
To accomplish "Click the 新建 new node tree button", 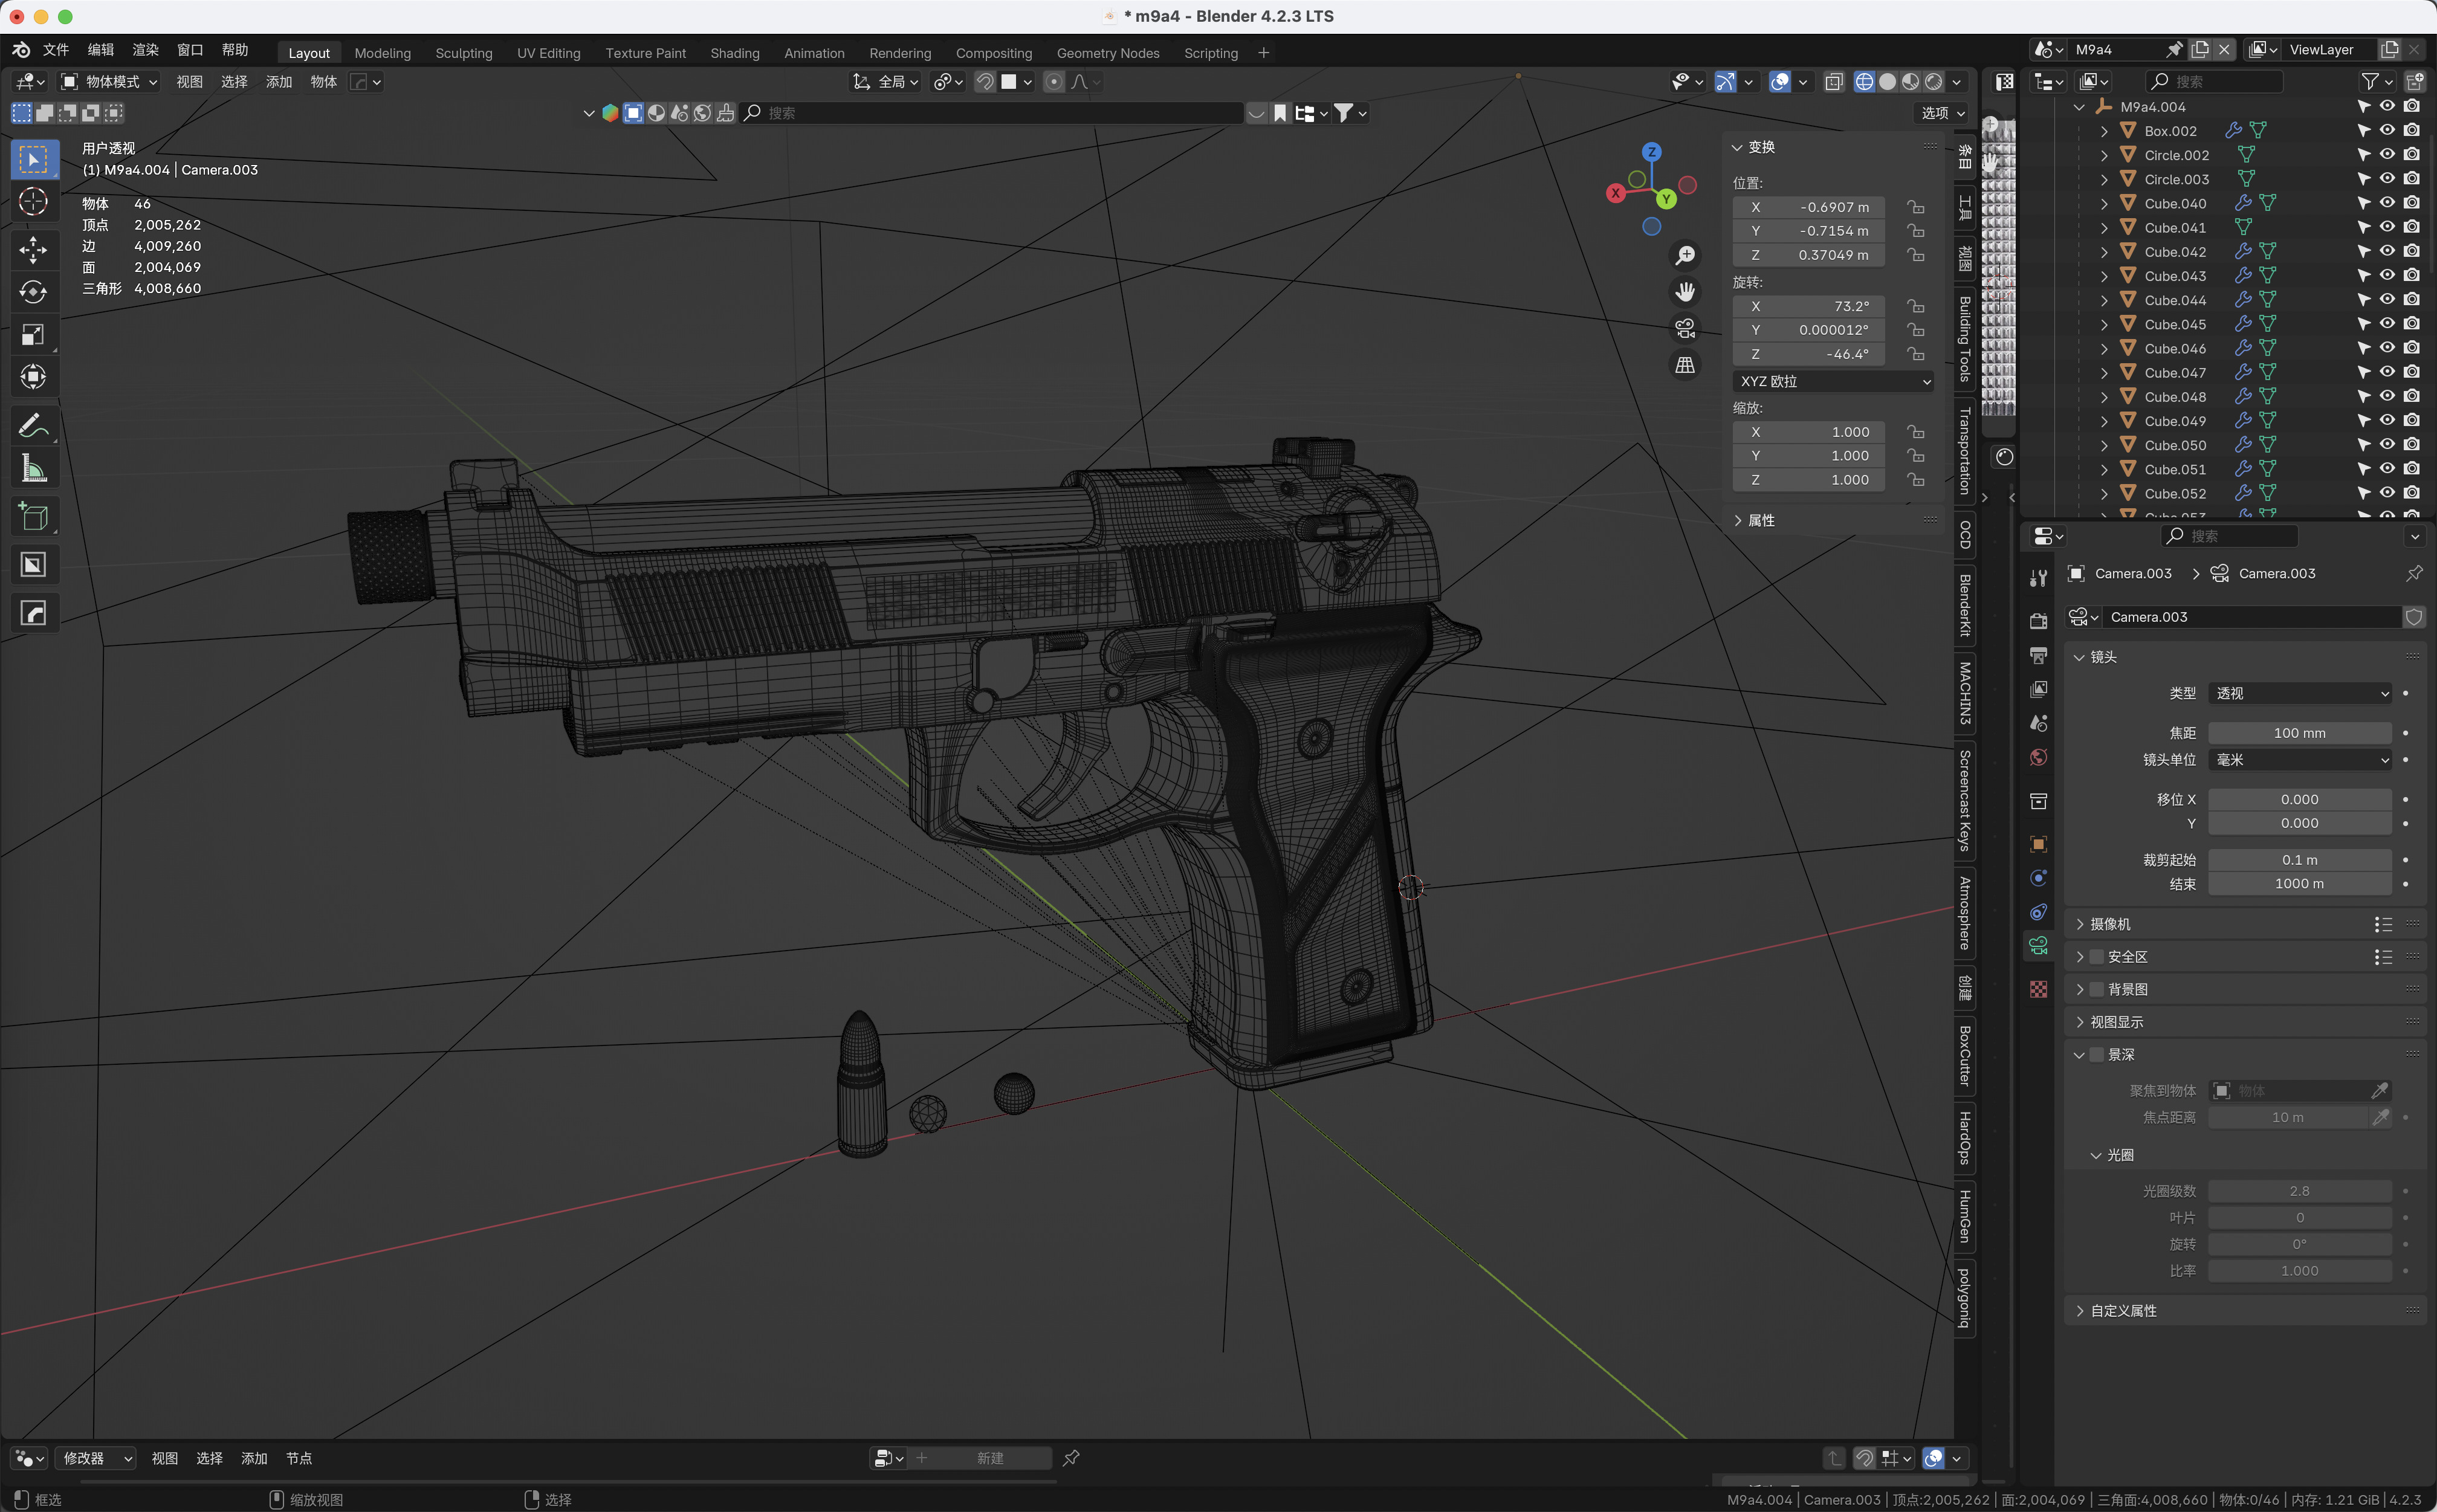I will click(x=990, y=1458).
